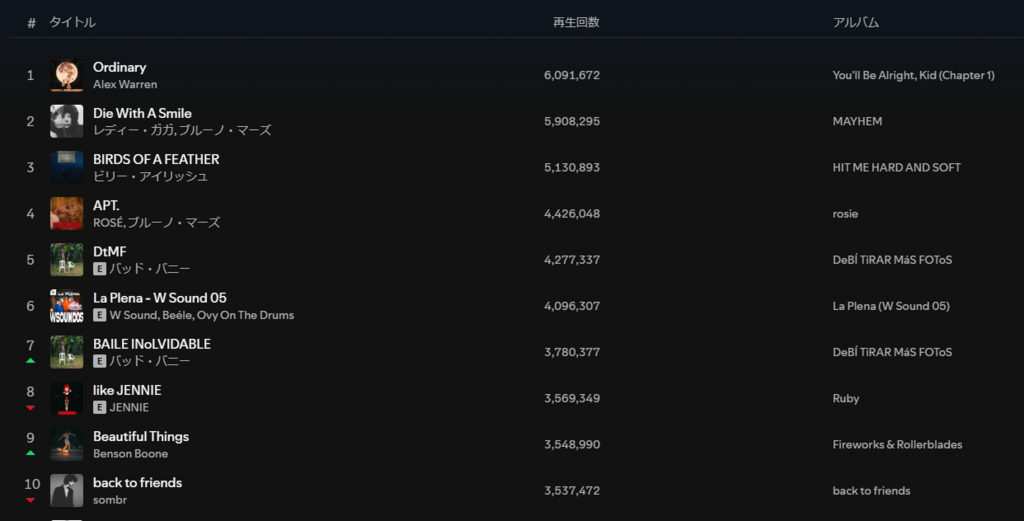Image resolution: width=1024 pixels, height=521 pixels.
Task: Open the MAYHEM album link
Action: tap(857, 121)
